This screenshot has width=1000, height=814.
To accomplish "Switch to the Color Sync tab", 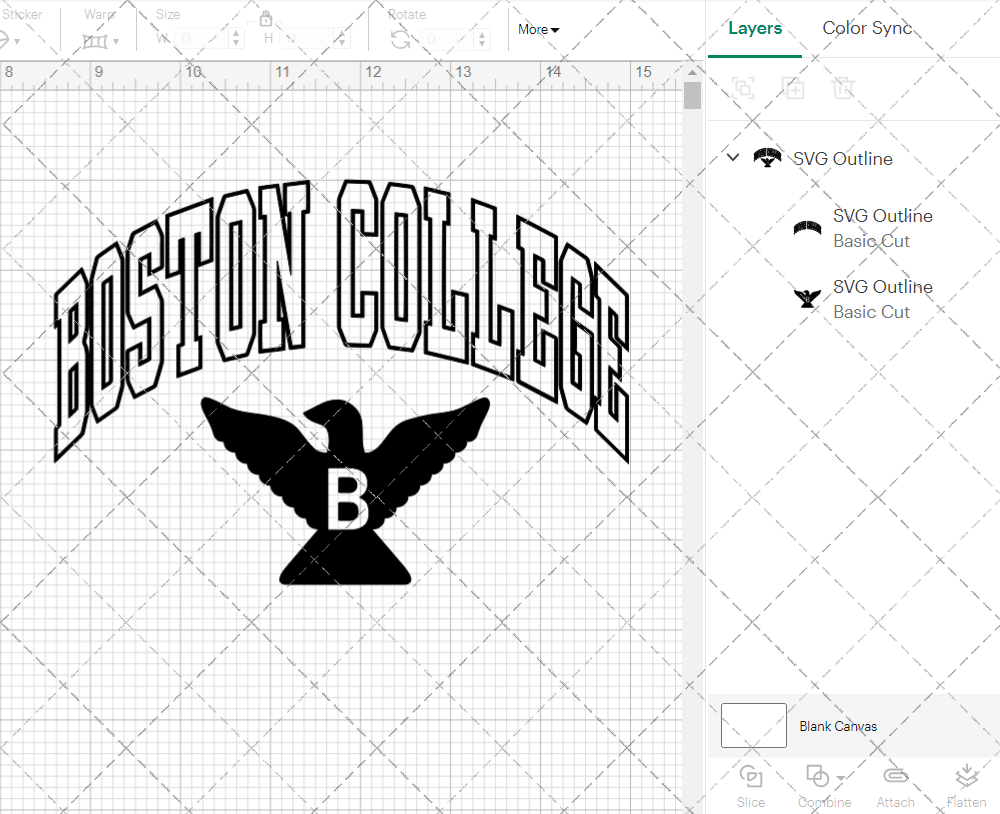I will point(867,28).
